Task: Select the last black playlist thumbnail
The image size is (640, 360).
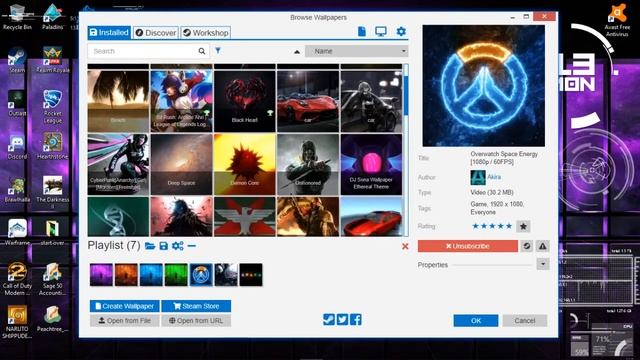Action: pos(251,275)
